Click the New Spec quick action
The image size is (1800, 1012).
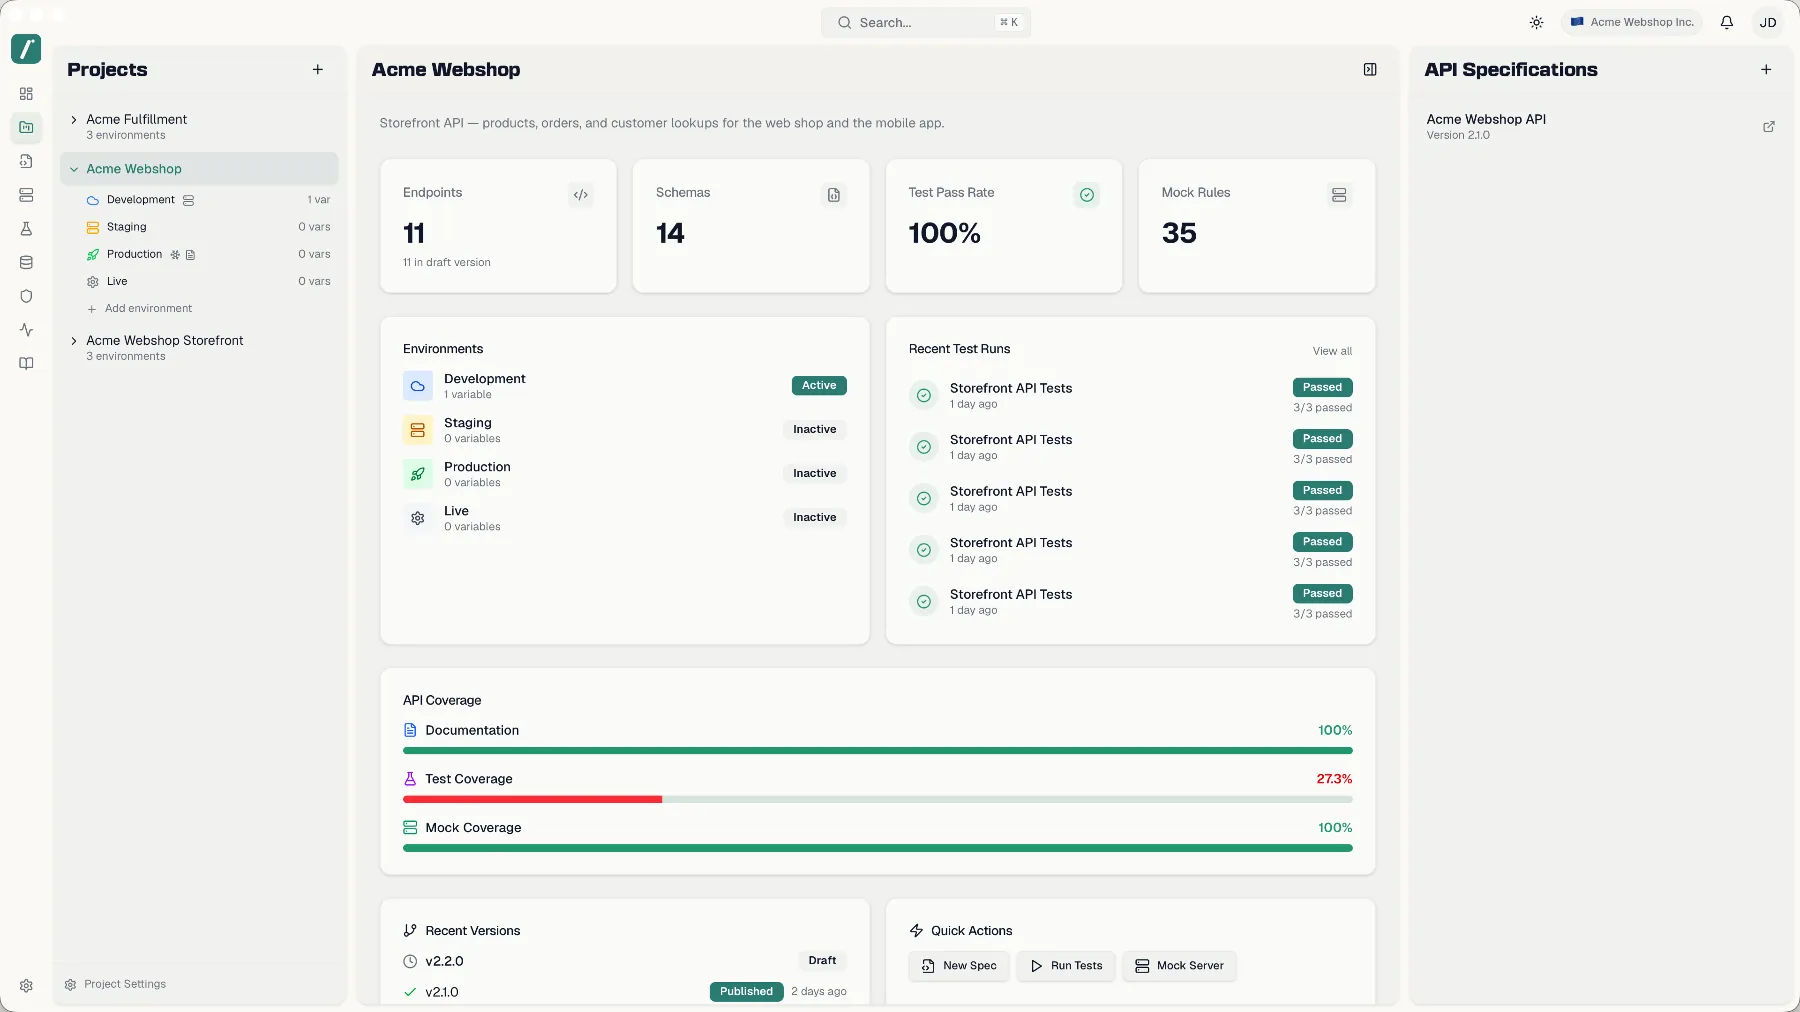959,966
